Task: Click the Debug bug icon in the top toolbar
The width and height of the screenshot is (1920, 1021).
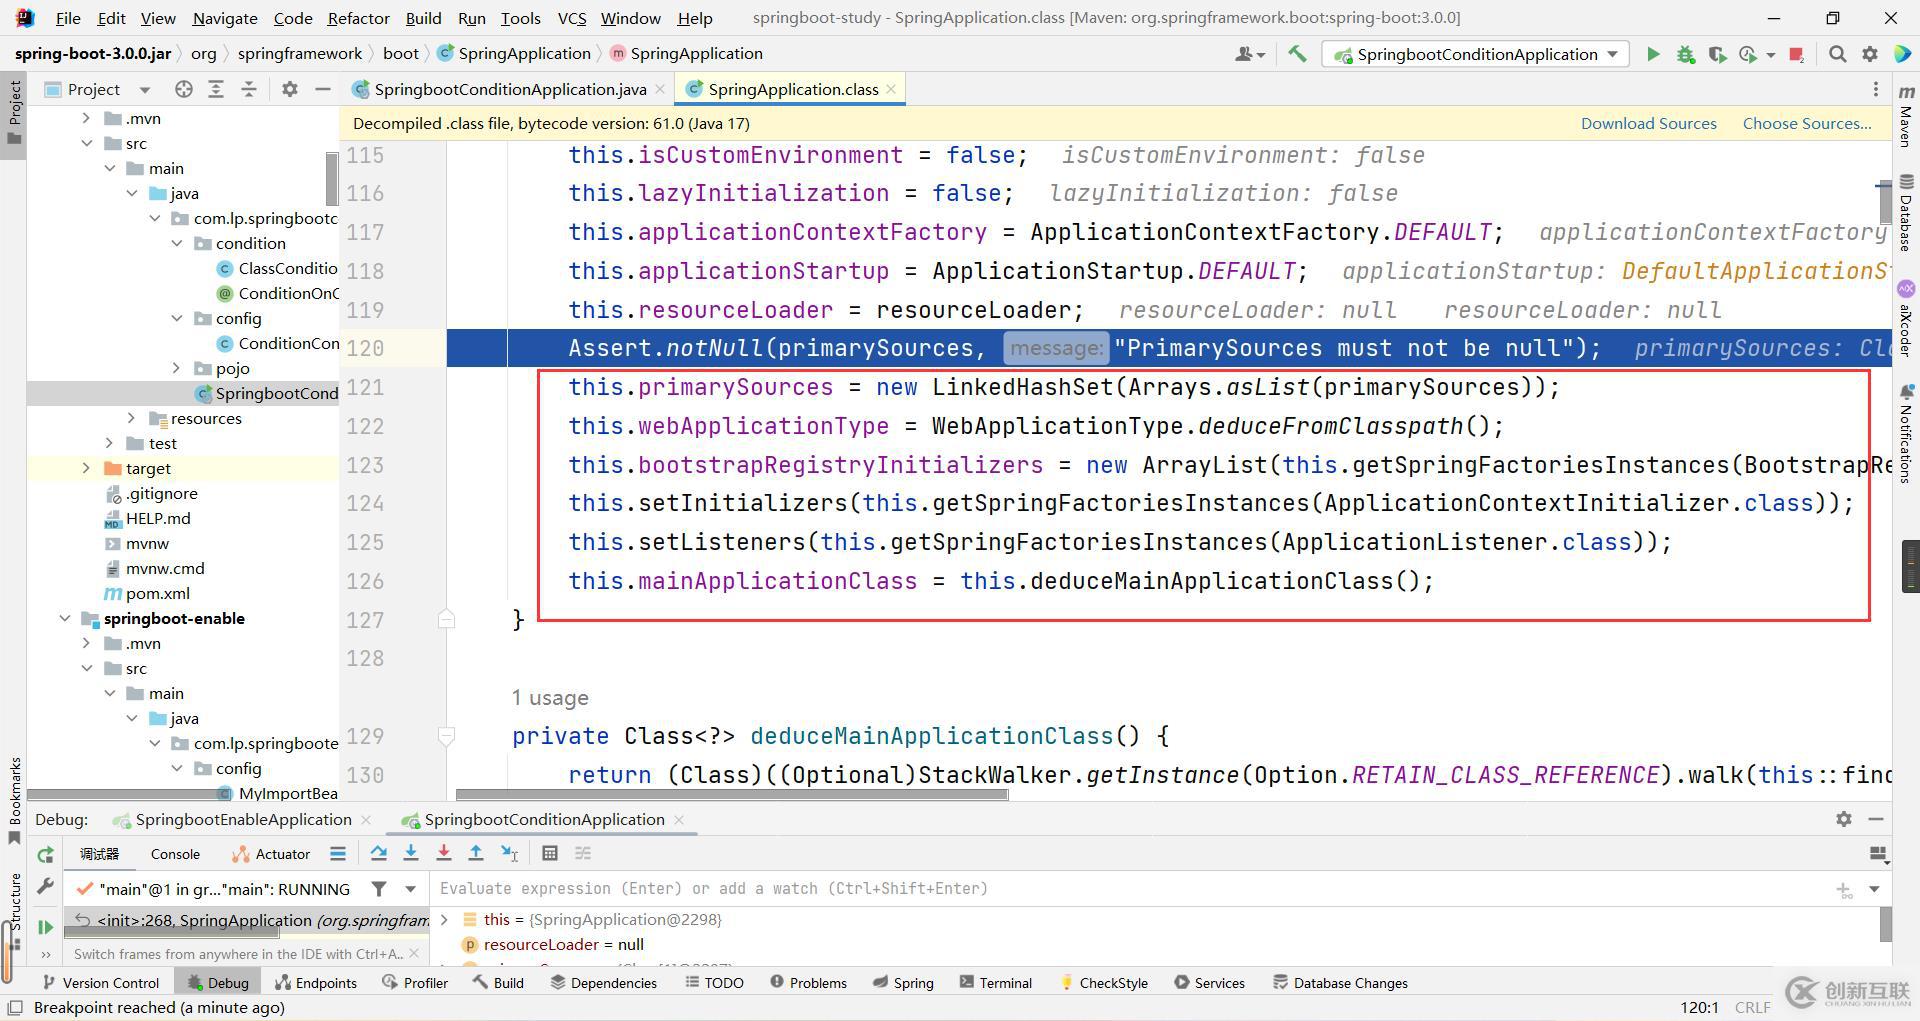Action: (x=1686, y=55)
